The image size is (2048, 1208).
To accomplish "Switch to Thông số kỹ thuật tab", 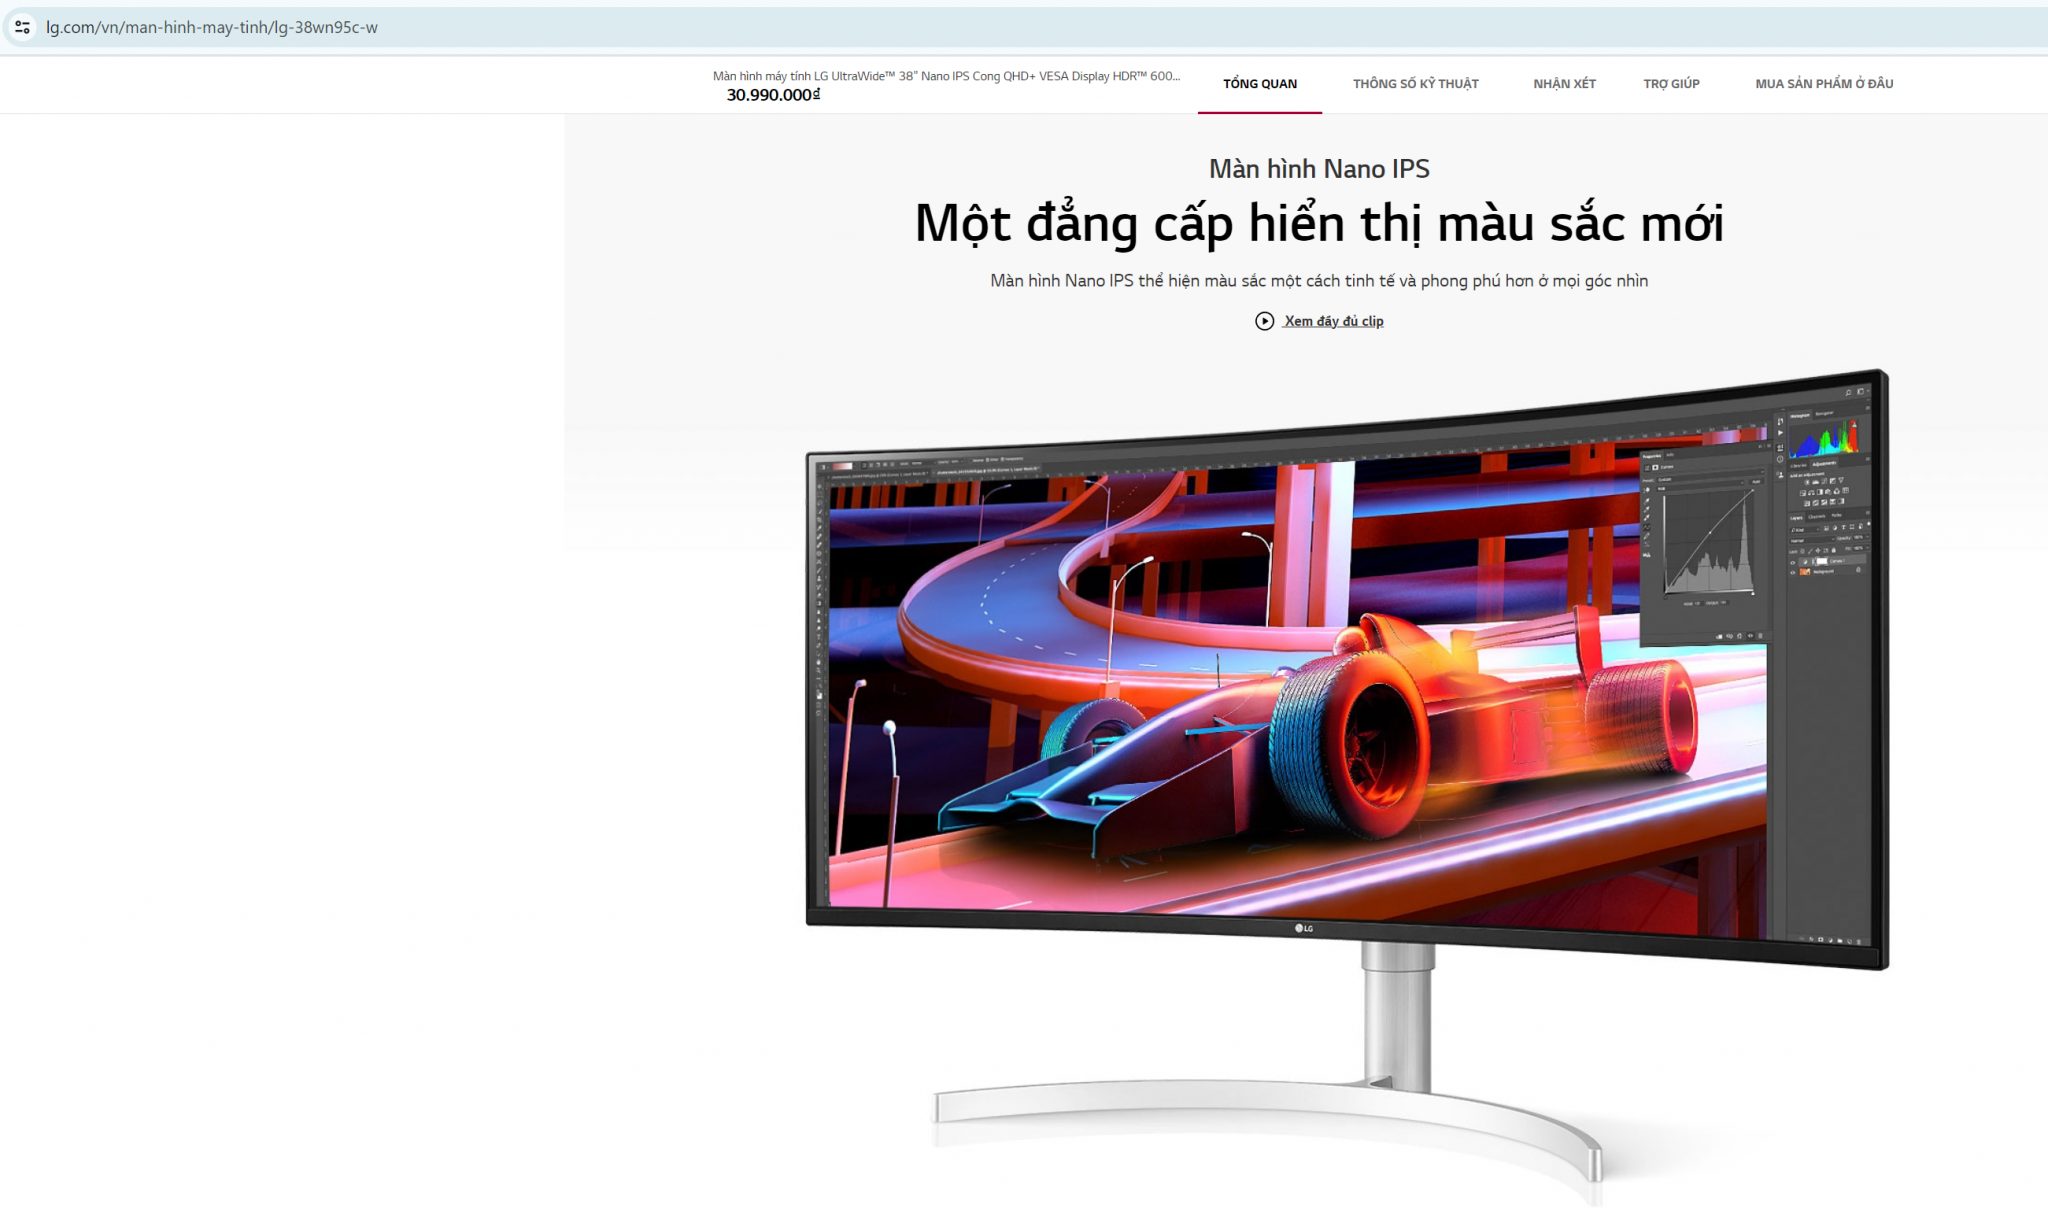I will 1415,84.
